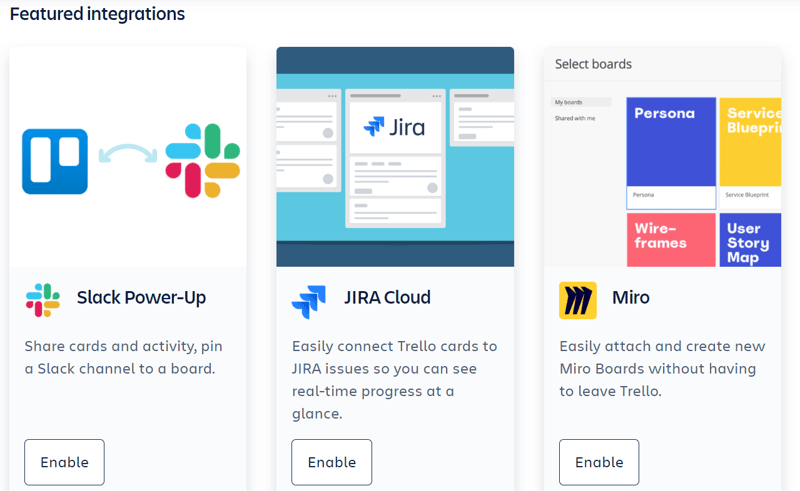Click the Featured integrations heading

pos(97,14)
